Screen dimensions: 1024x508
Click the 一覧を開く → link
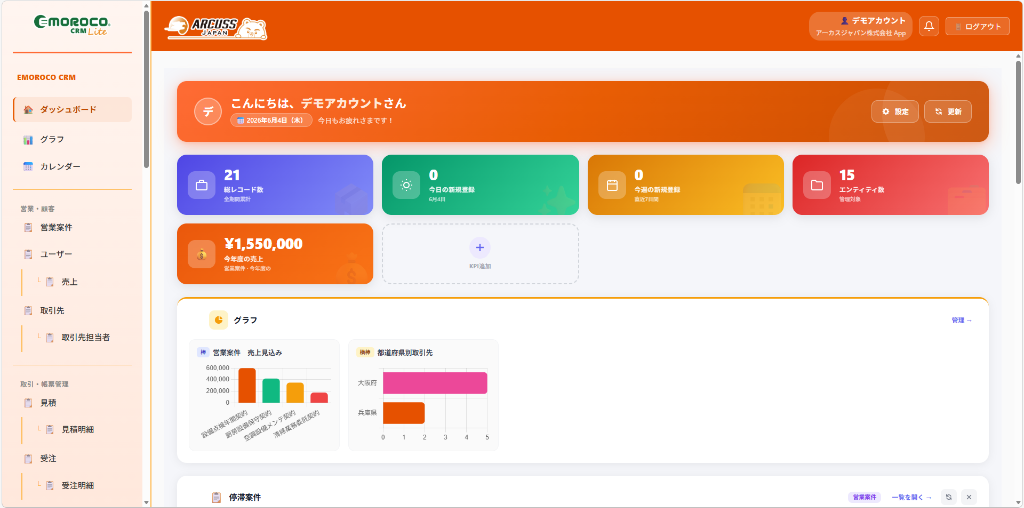(912, 498)
